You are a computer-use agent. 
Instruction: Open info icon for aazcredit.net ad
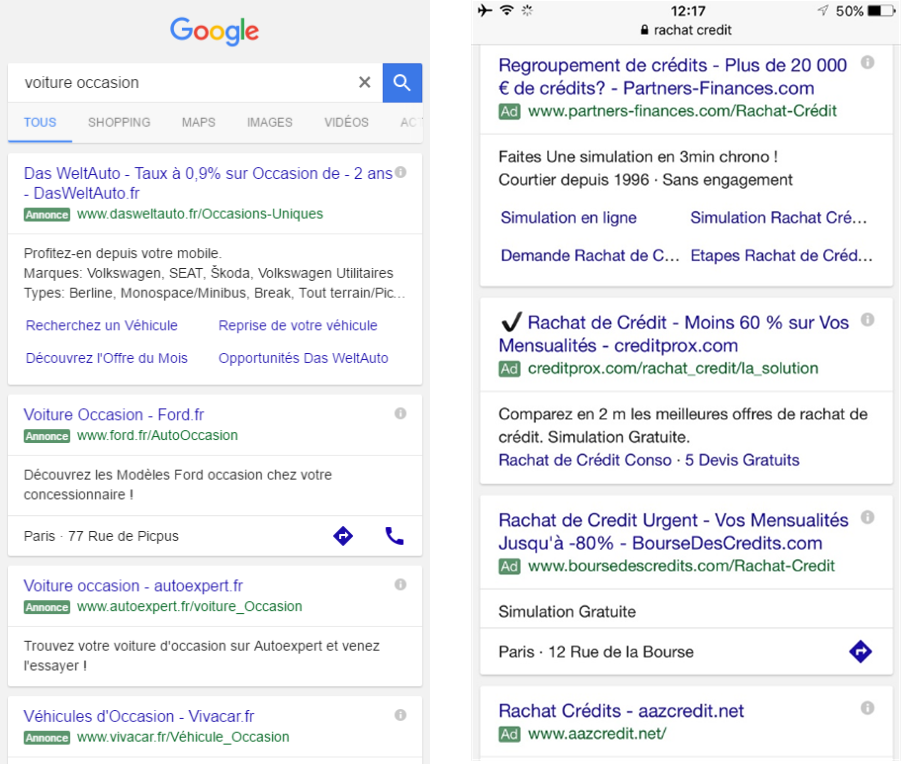click(867, 708)
